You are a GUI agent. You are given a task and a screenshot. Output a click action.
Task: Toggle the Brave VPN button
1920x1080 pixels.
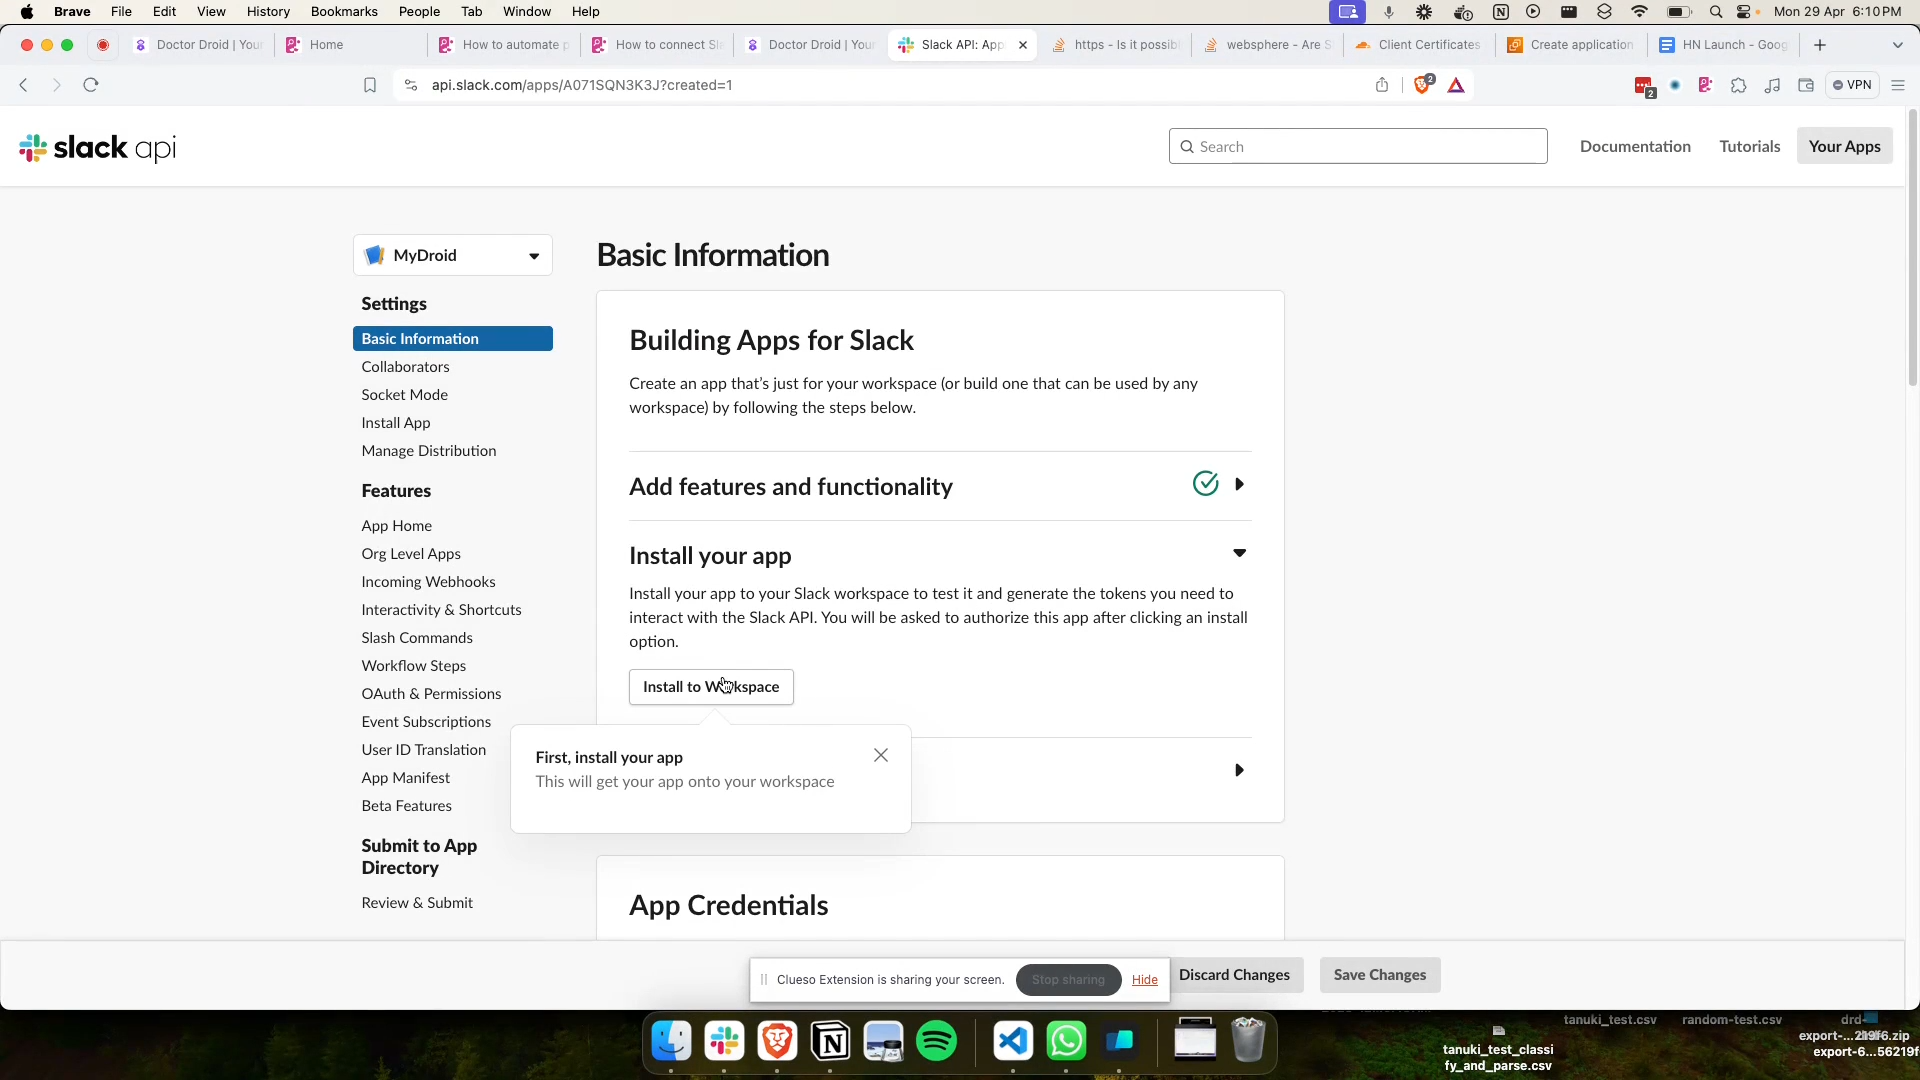1851,85
